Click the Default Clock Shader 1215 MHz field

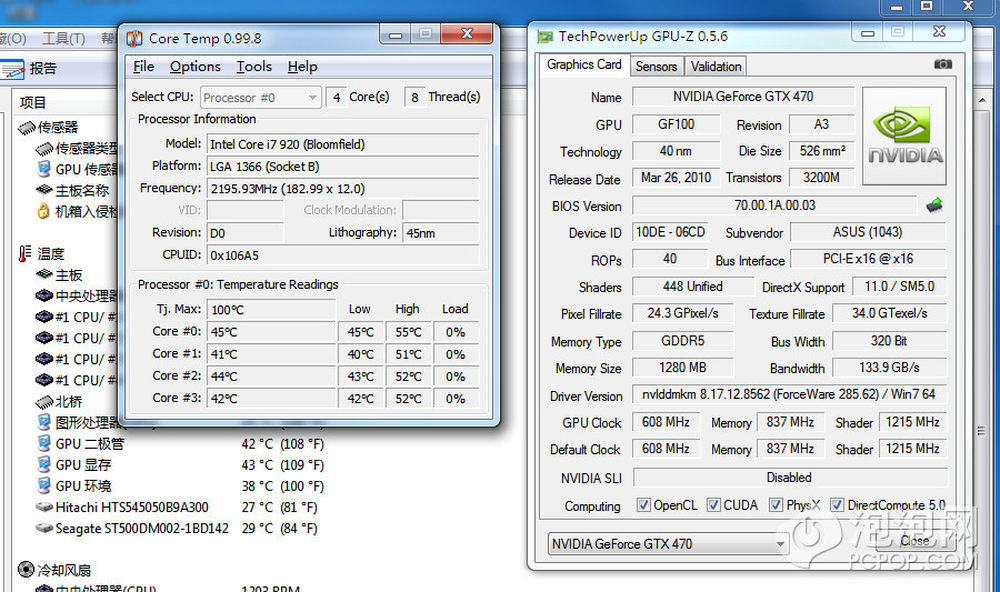tap(912, 449)
